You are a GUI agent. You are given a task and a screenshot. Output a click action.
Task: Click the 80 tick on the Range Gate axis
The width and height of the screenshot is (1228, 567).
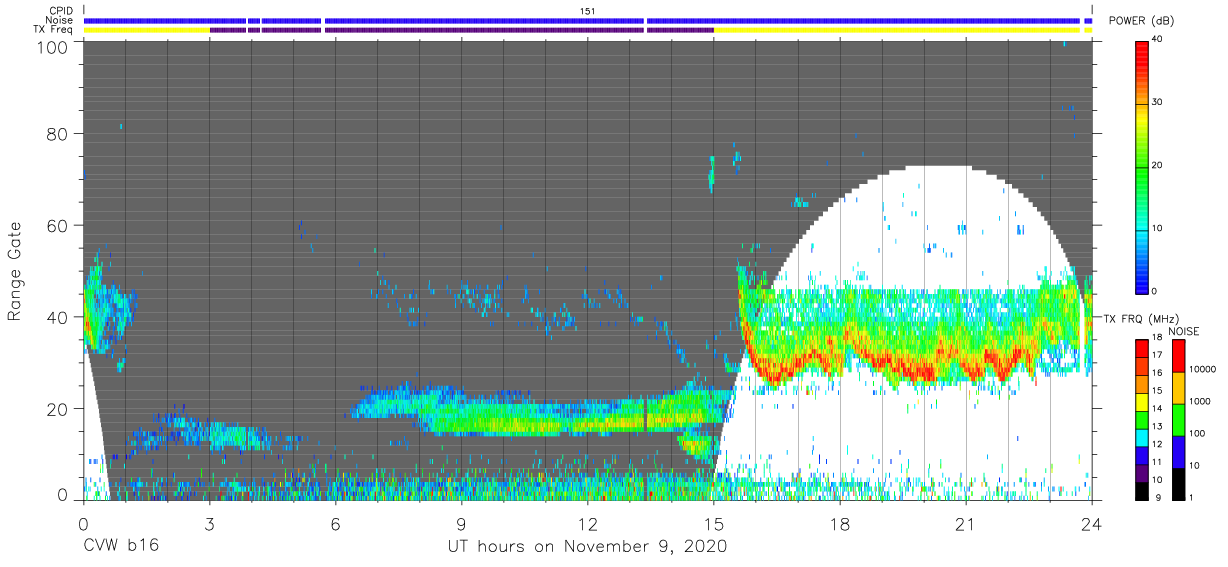coord(59,134)
